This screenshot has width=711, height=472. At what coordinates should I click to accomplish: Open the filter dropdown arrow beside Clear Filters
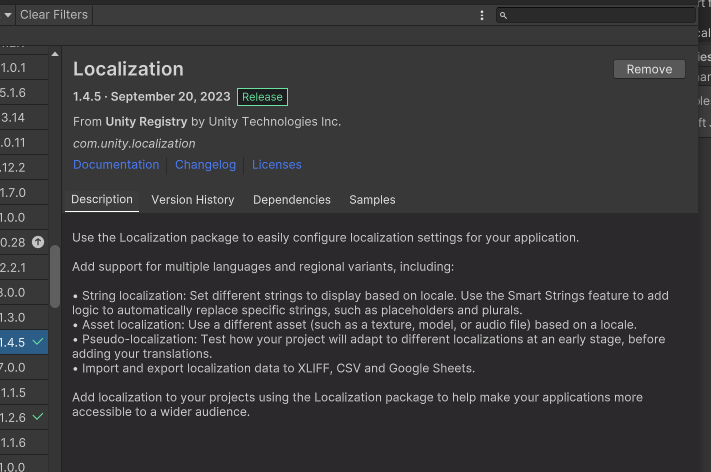(x=7, y=15)
